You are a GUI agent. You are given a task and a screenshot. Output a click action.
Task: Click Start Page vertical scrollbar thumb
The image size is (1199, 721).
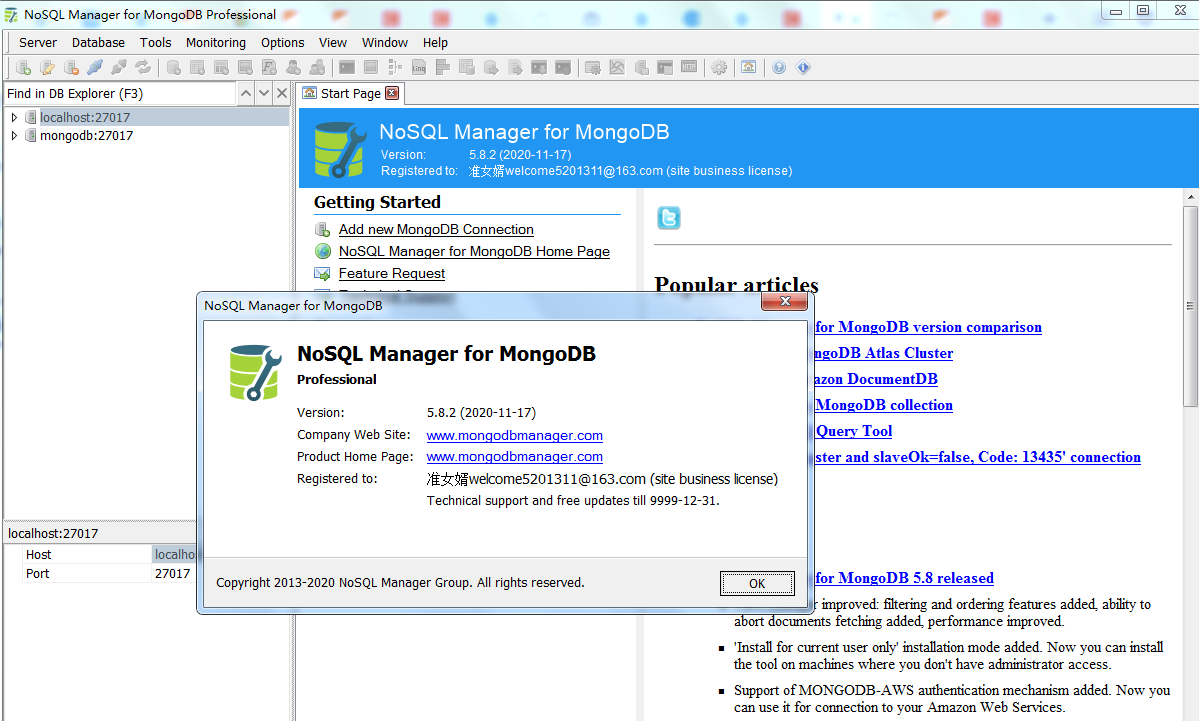tap(1191, 306)
